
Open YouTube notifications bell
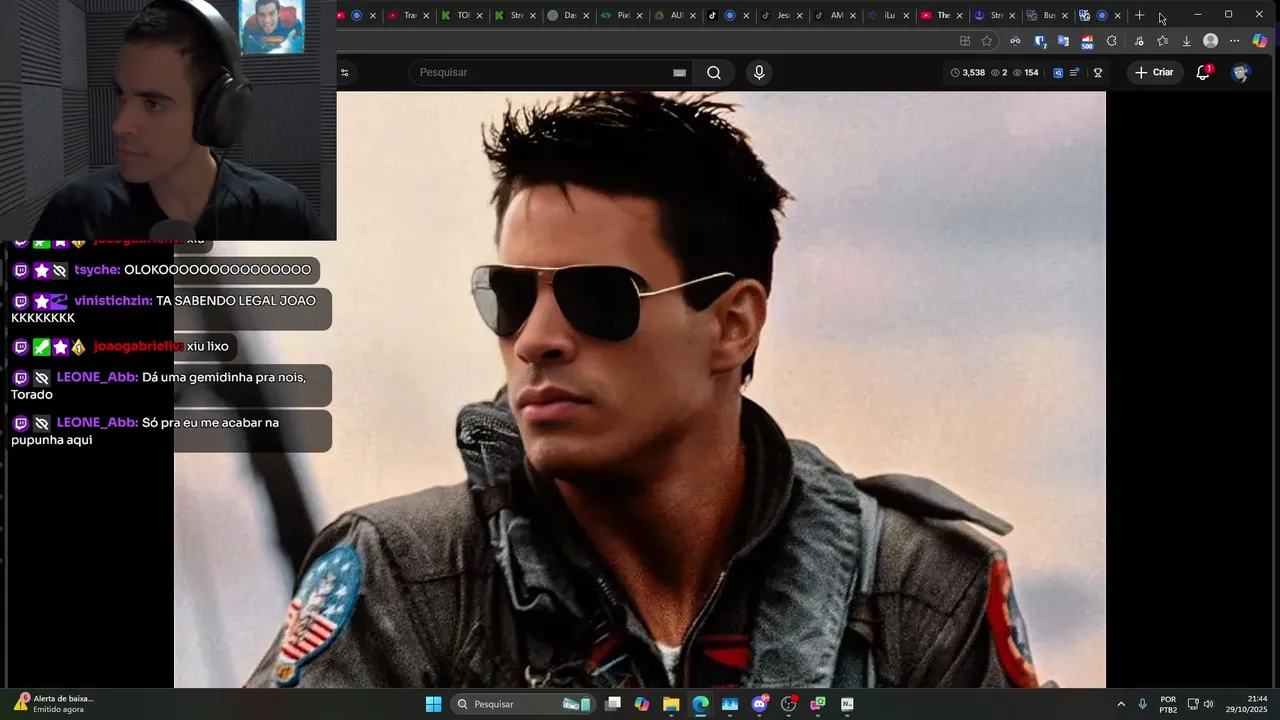1203,72
